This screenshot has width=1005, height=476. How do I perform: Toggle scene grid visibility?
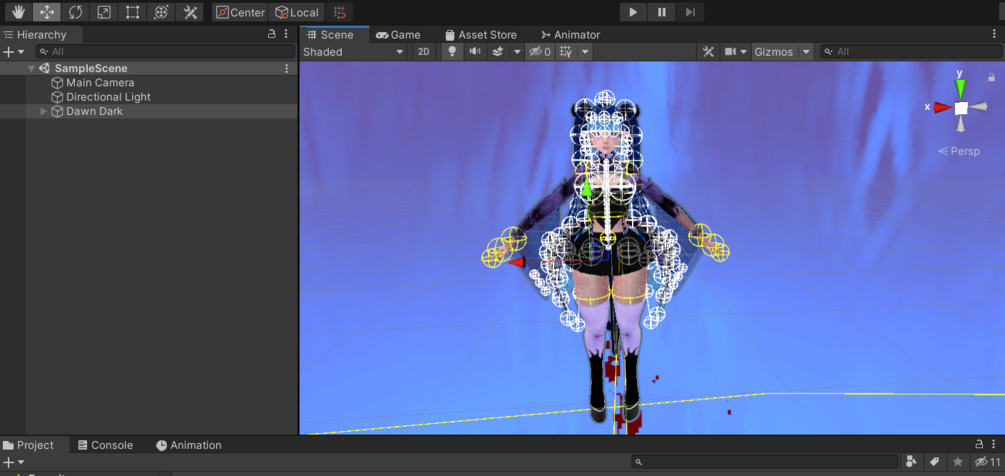point(565,52)
